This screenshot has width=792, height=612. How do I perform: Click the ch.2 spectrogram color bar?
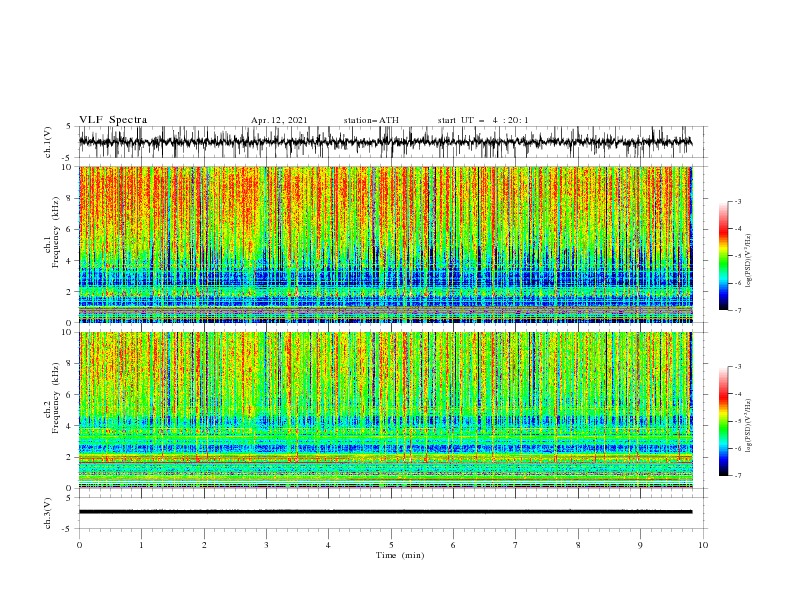click(723, 421)
